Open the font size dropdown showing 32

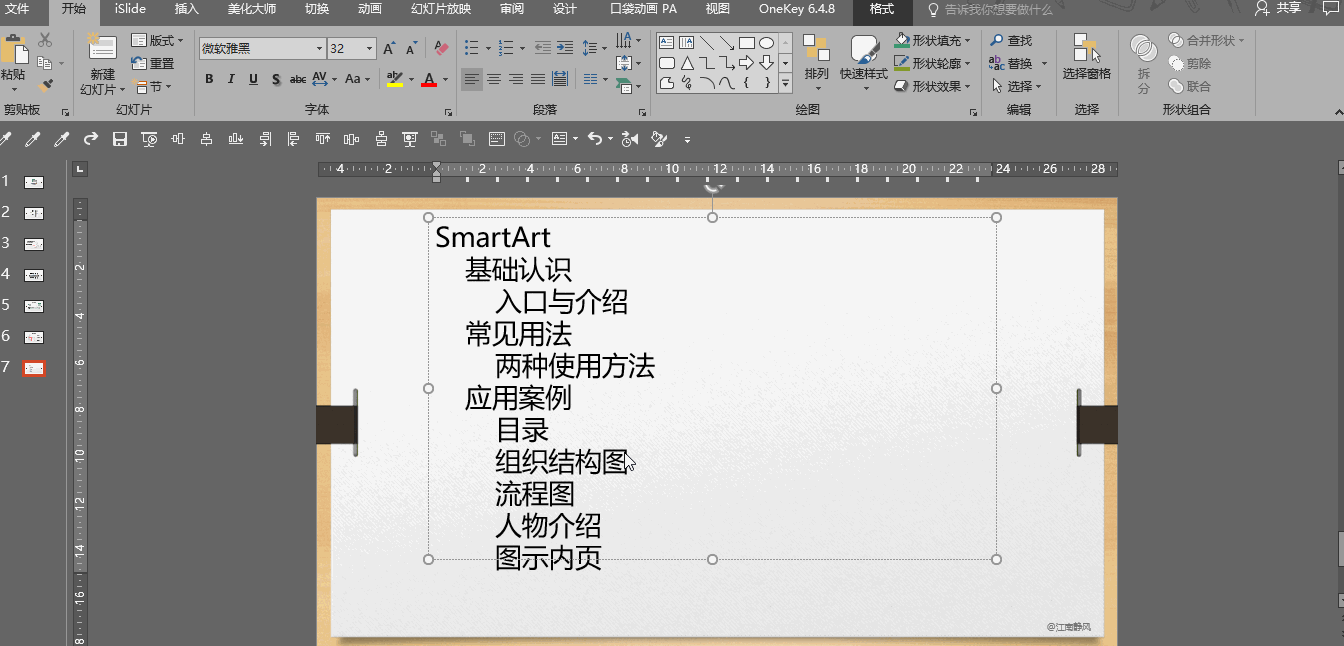370,48
